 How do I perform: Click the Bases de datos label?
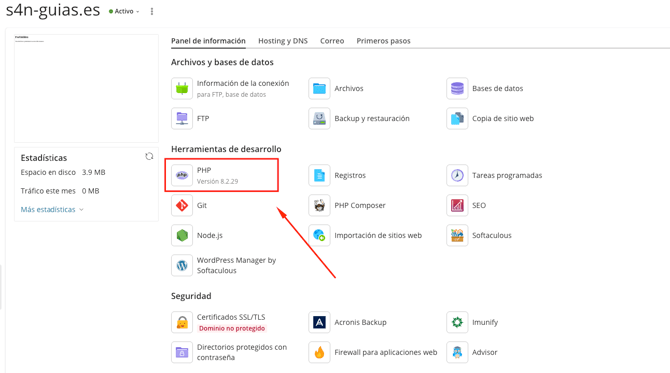(497, 88)
